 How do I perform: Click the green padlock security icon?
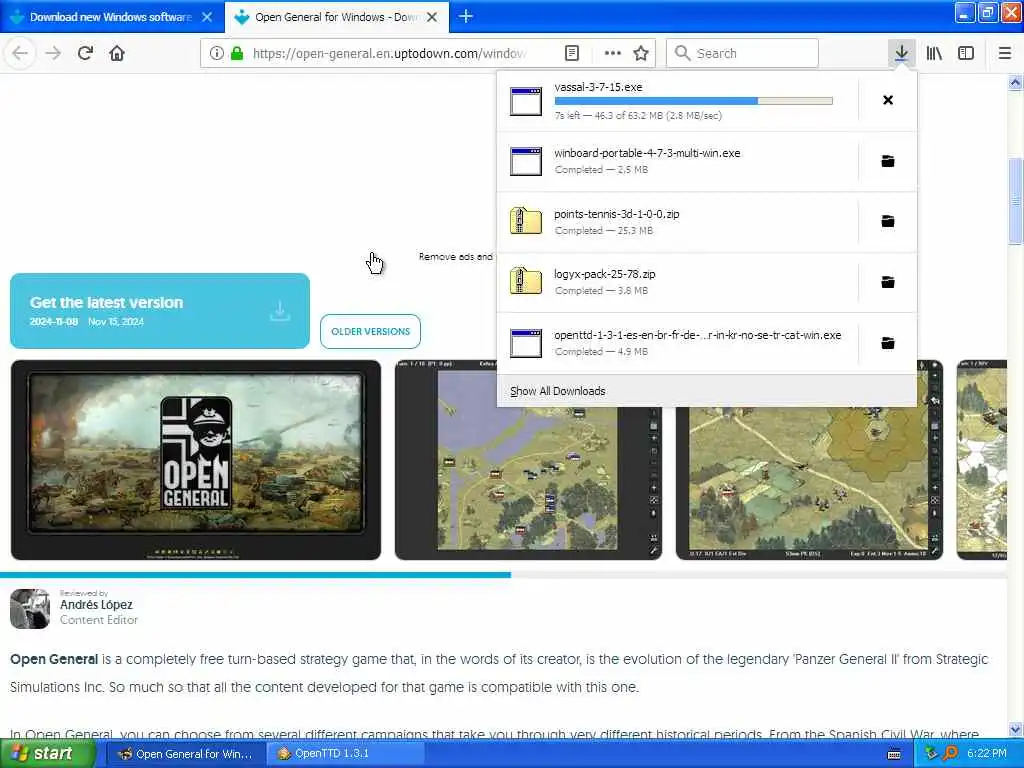(x=237, y=53)
